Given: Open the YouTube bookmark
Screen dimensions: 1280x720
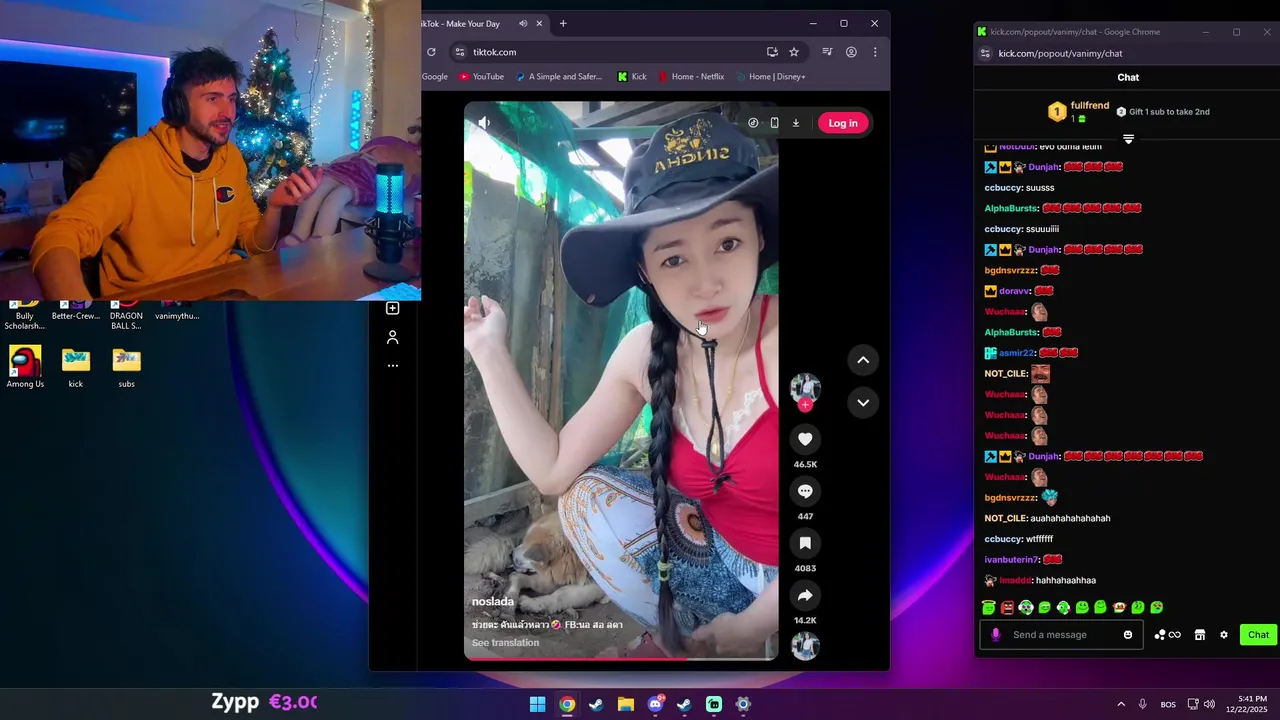Looking at the screenshot, I should coord(481,76).
